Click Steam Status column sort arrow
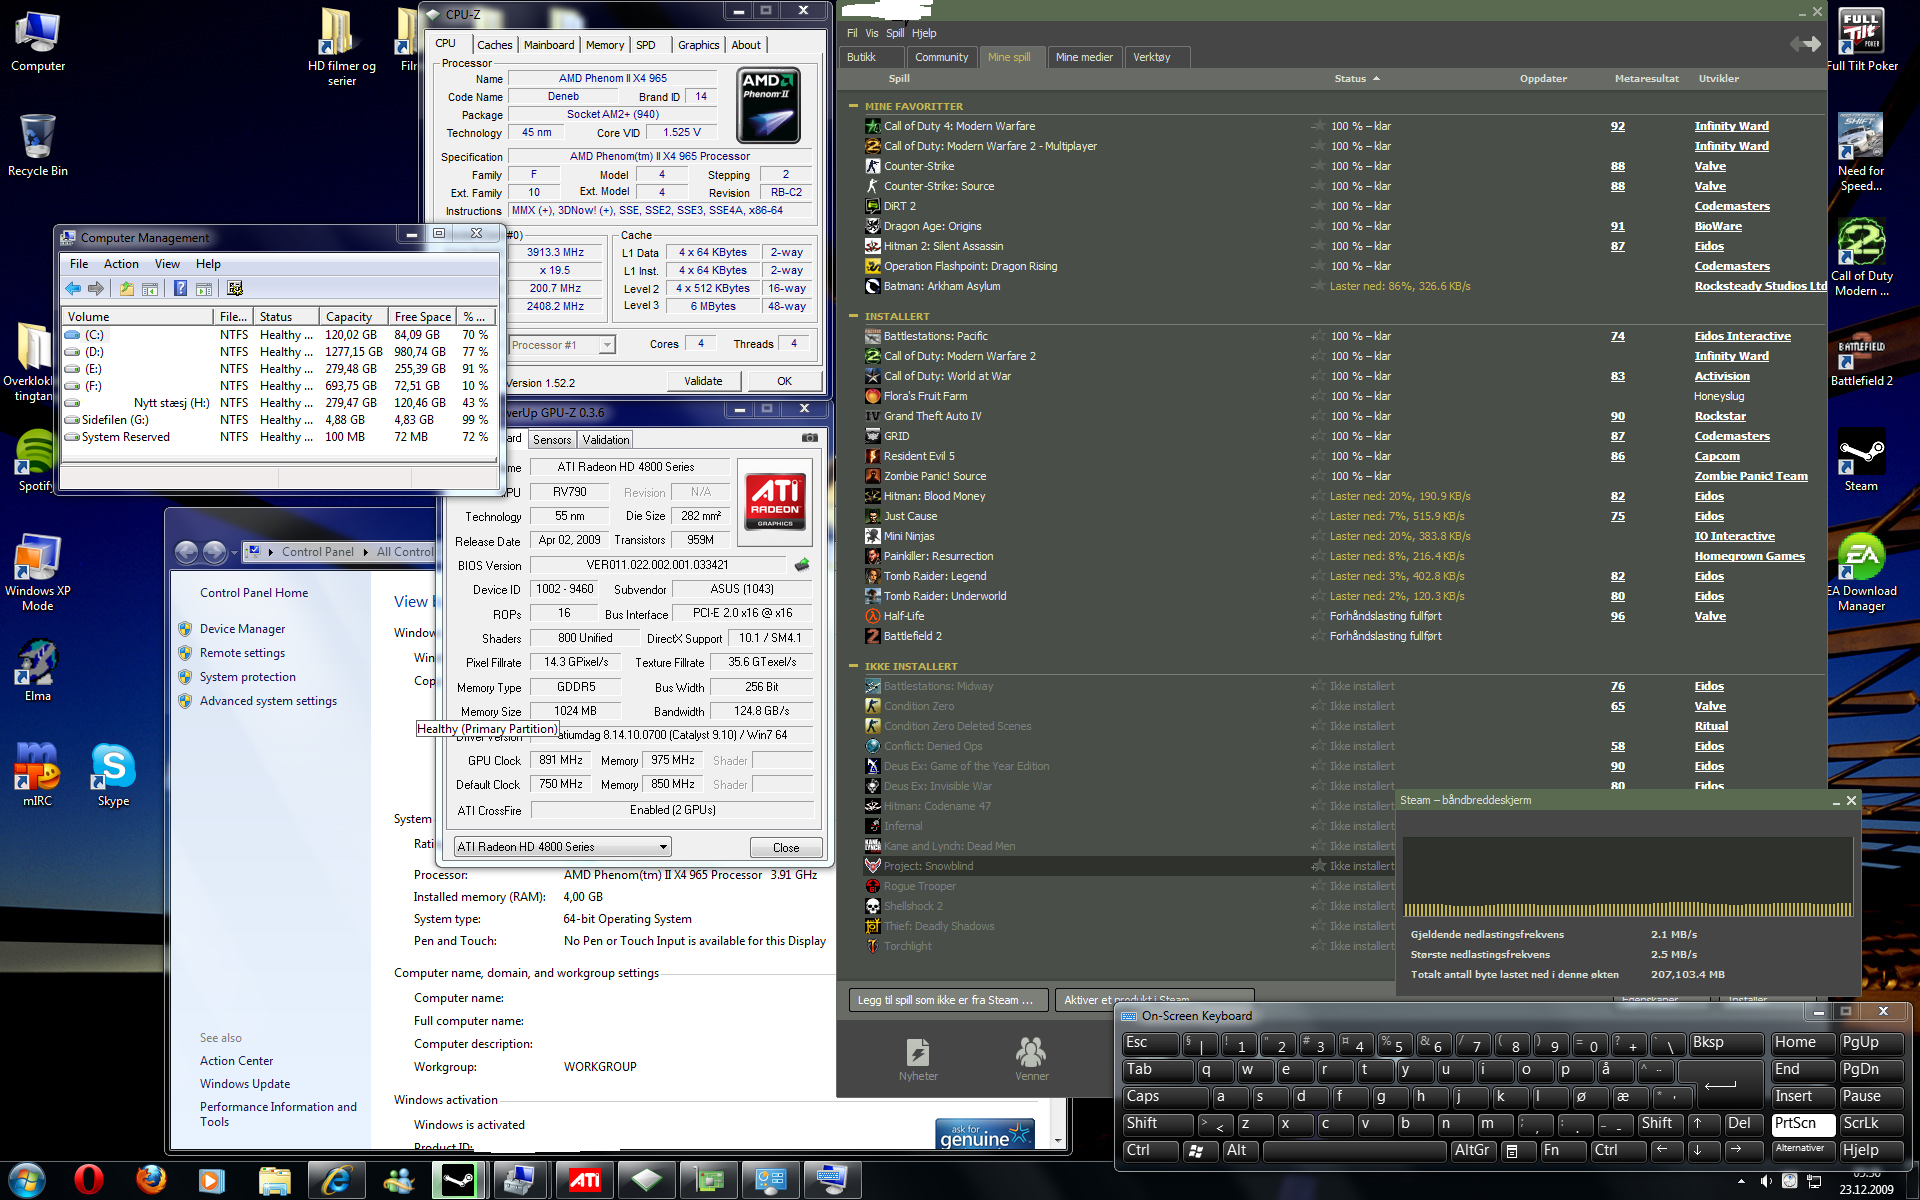This screenshot has height=1200, width=1920. tap(1376, 78)
